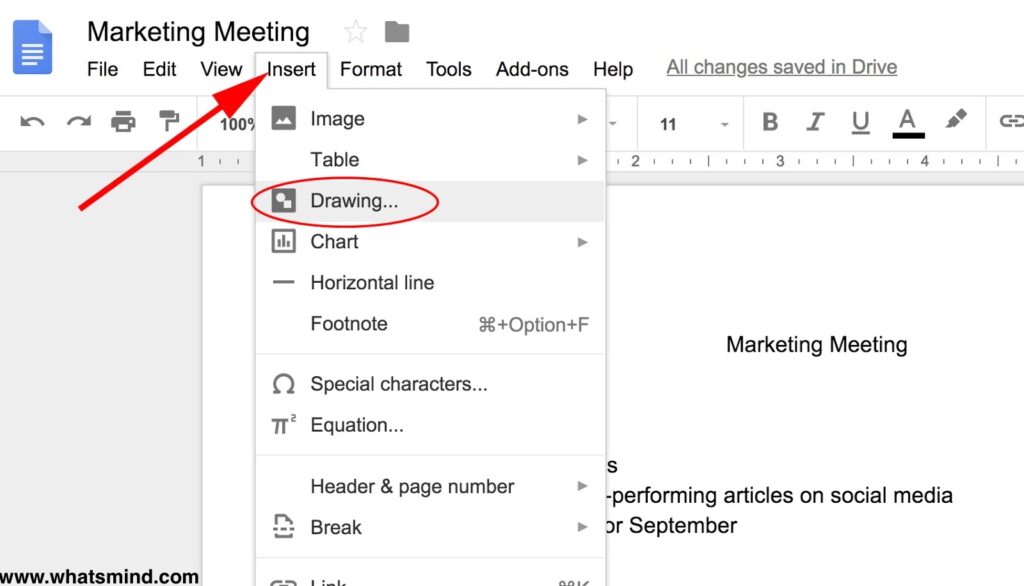Toggle Underline formatting

point(861,123)
